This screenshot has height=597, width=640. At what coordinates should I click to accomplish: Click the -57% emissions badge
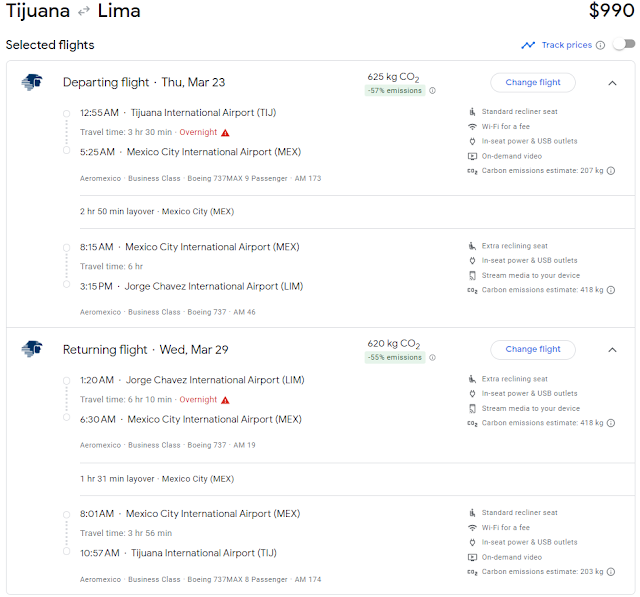coord(395,91)
